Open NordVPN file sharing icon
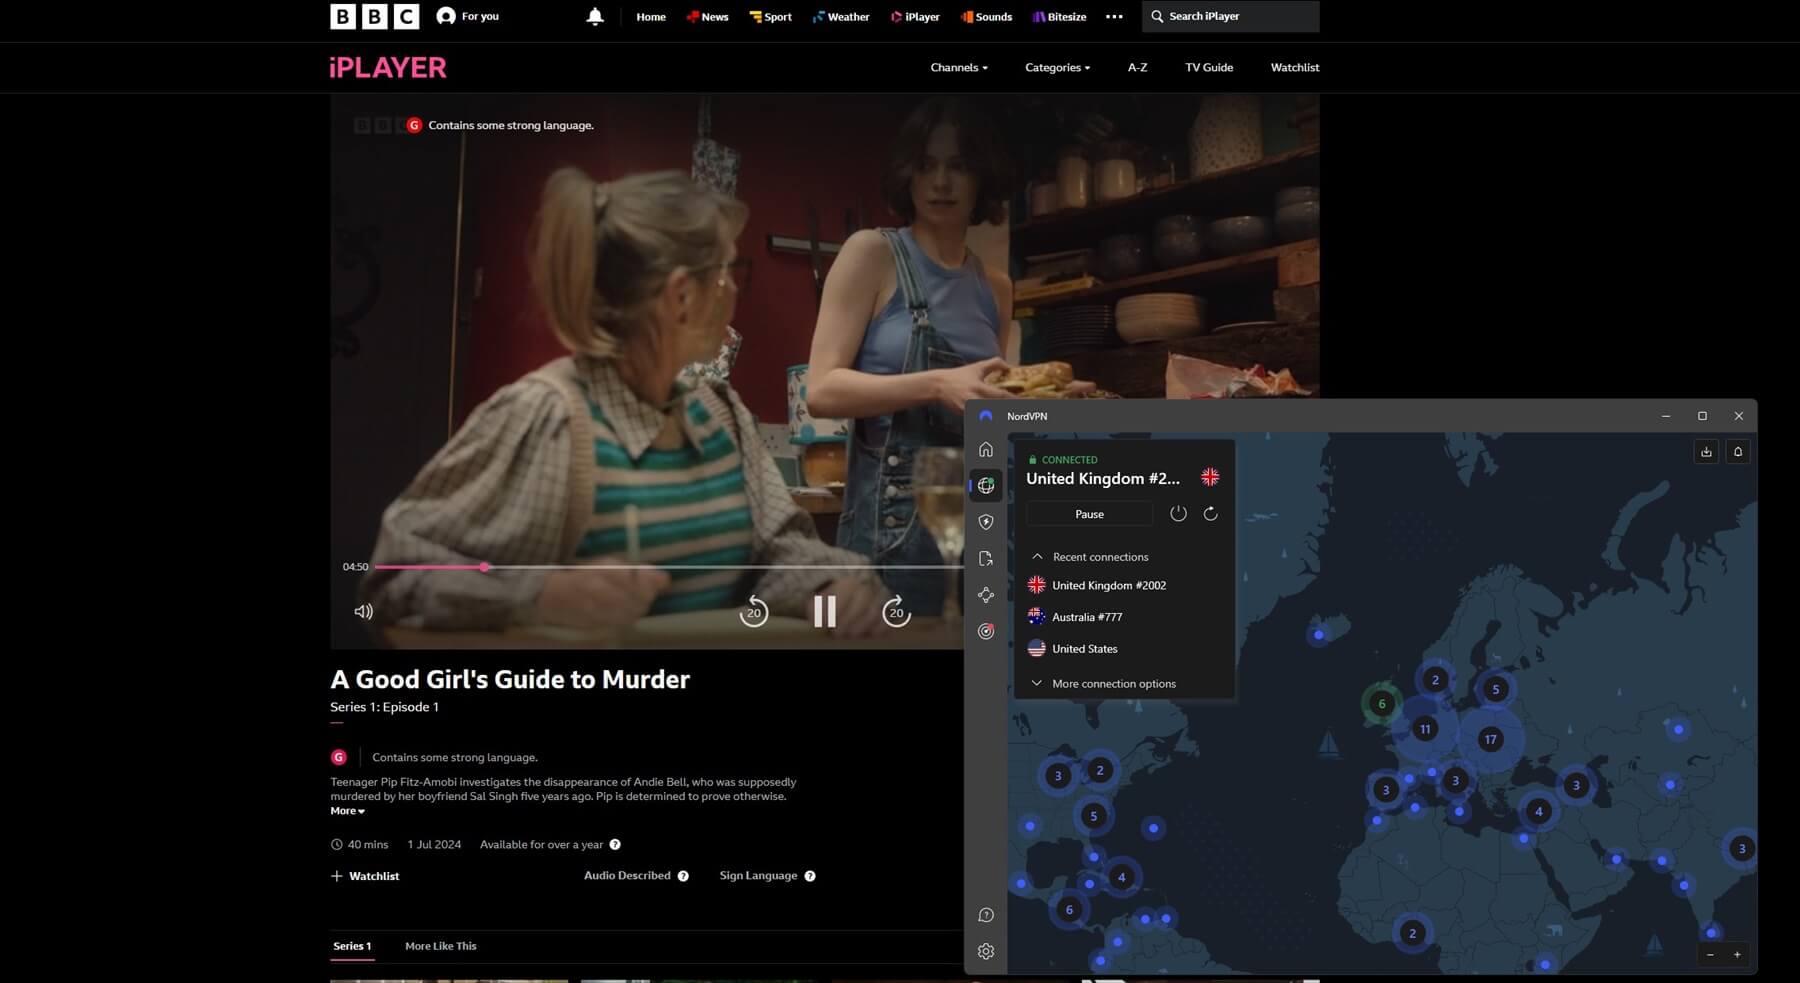This screenshot has height=983, width=1800. [986, 558]
